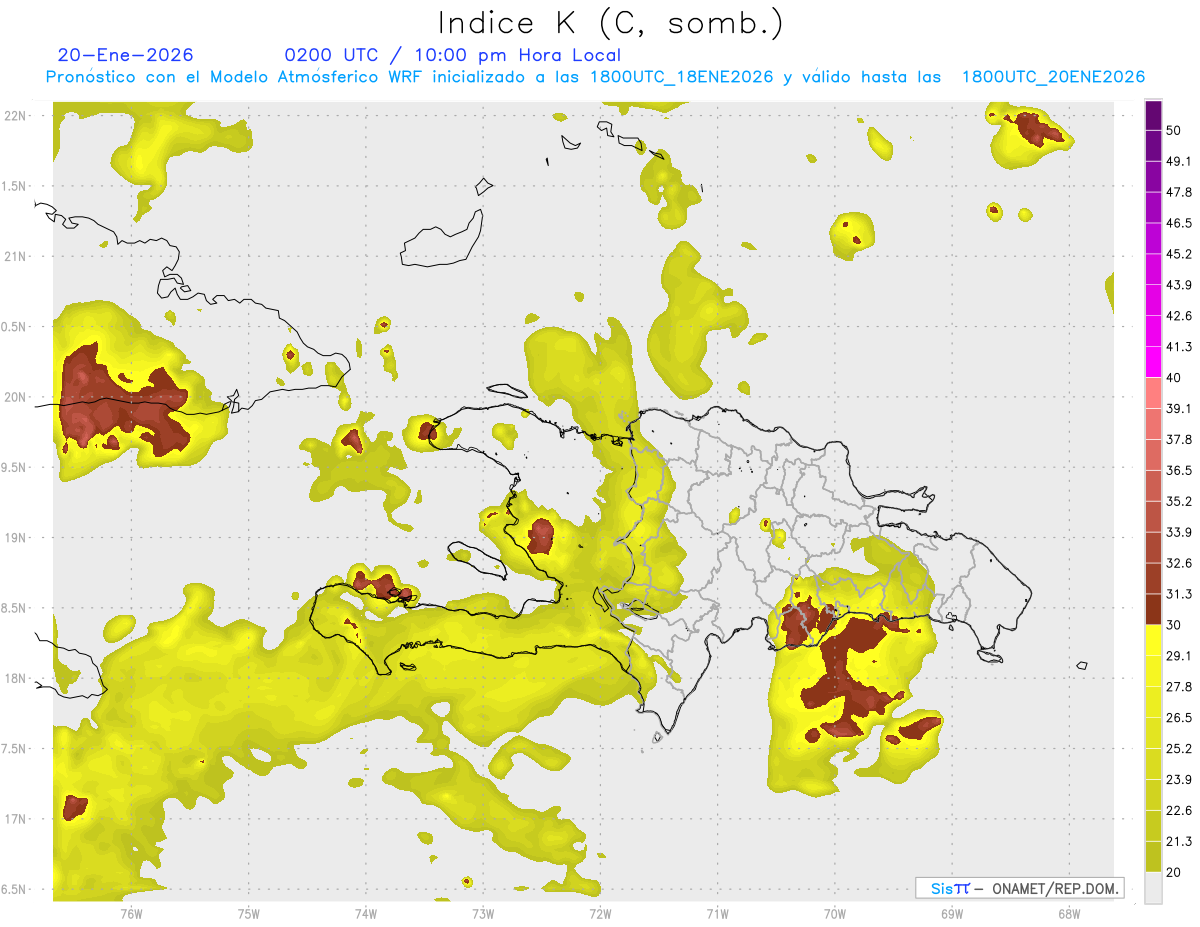
Task: Pick the salmon swatch between 39.1 and 40
Action: pyautogui.click(x=1154, y=393)
